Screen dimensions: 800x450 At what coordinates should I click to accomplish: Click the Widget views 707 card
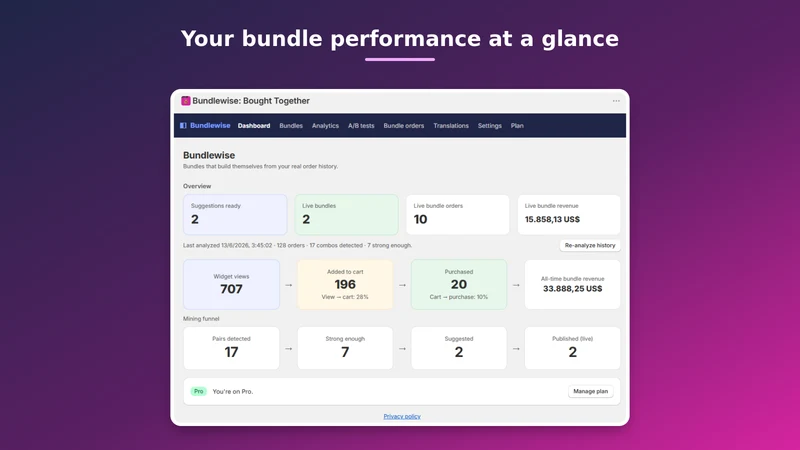pos(232,284)
